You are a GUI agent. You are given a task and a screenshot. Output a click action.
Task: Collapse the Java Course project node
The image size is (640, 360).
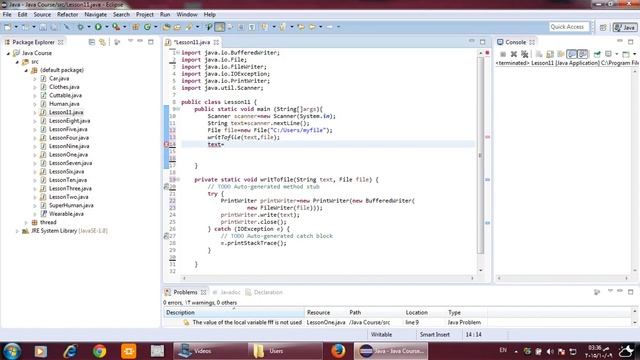click(8, 53)
